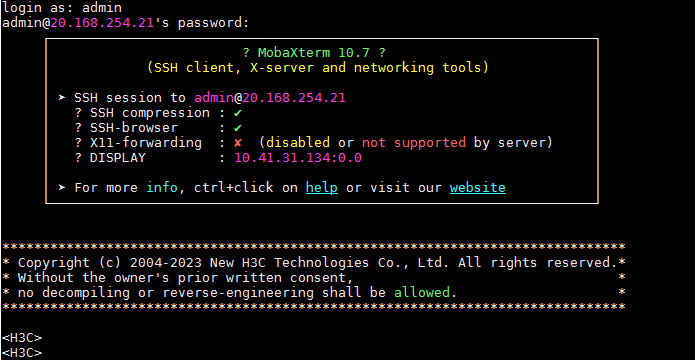
Task: Click the 'login as: admin' line
Action: (62, 8)
